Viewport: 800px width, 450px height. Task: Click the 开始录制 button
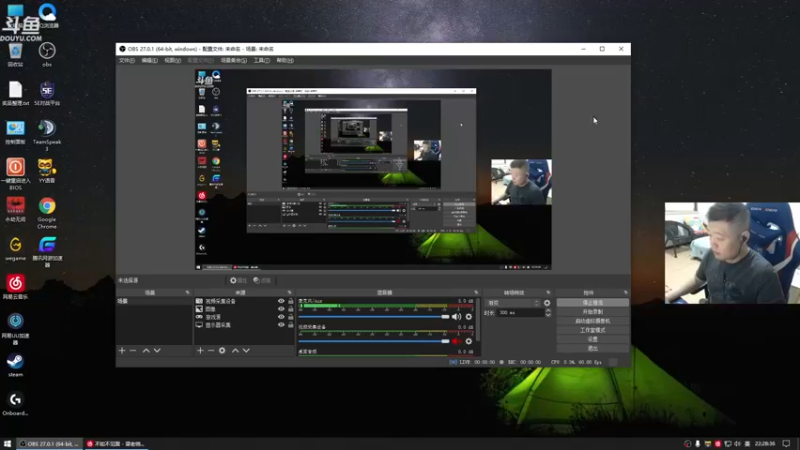(x=592, y=312)
